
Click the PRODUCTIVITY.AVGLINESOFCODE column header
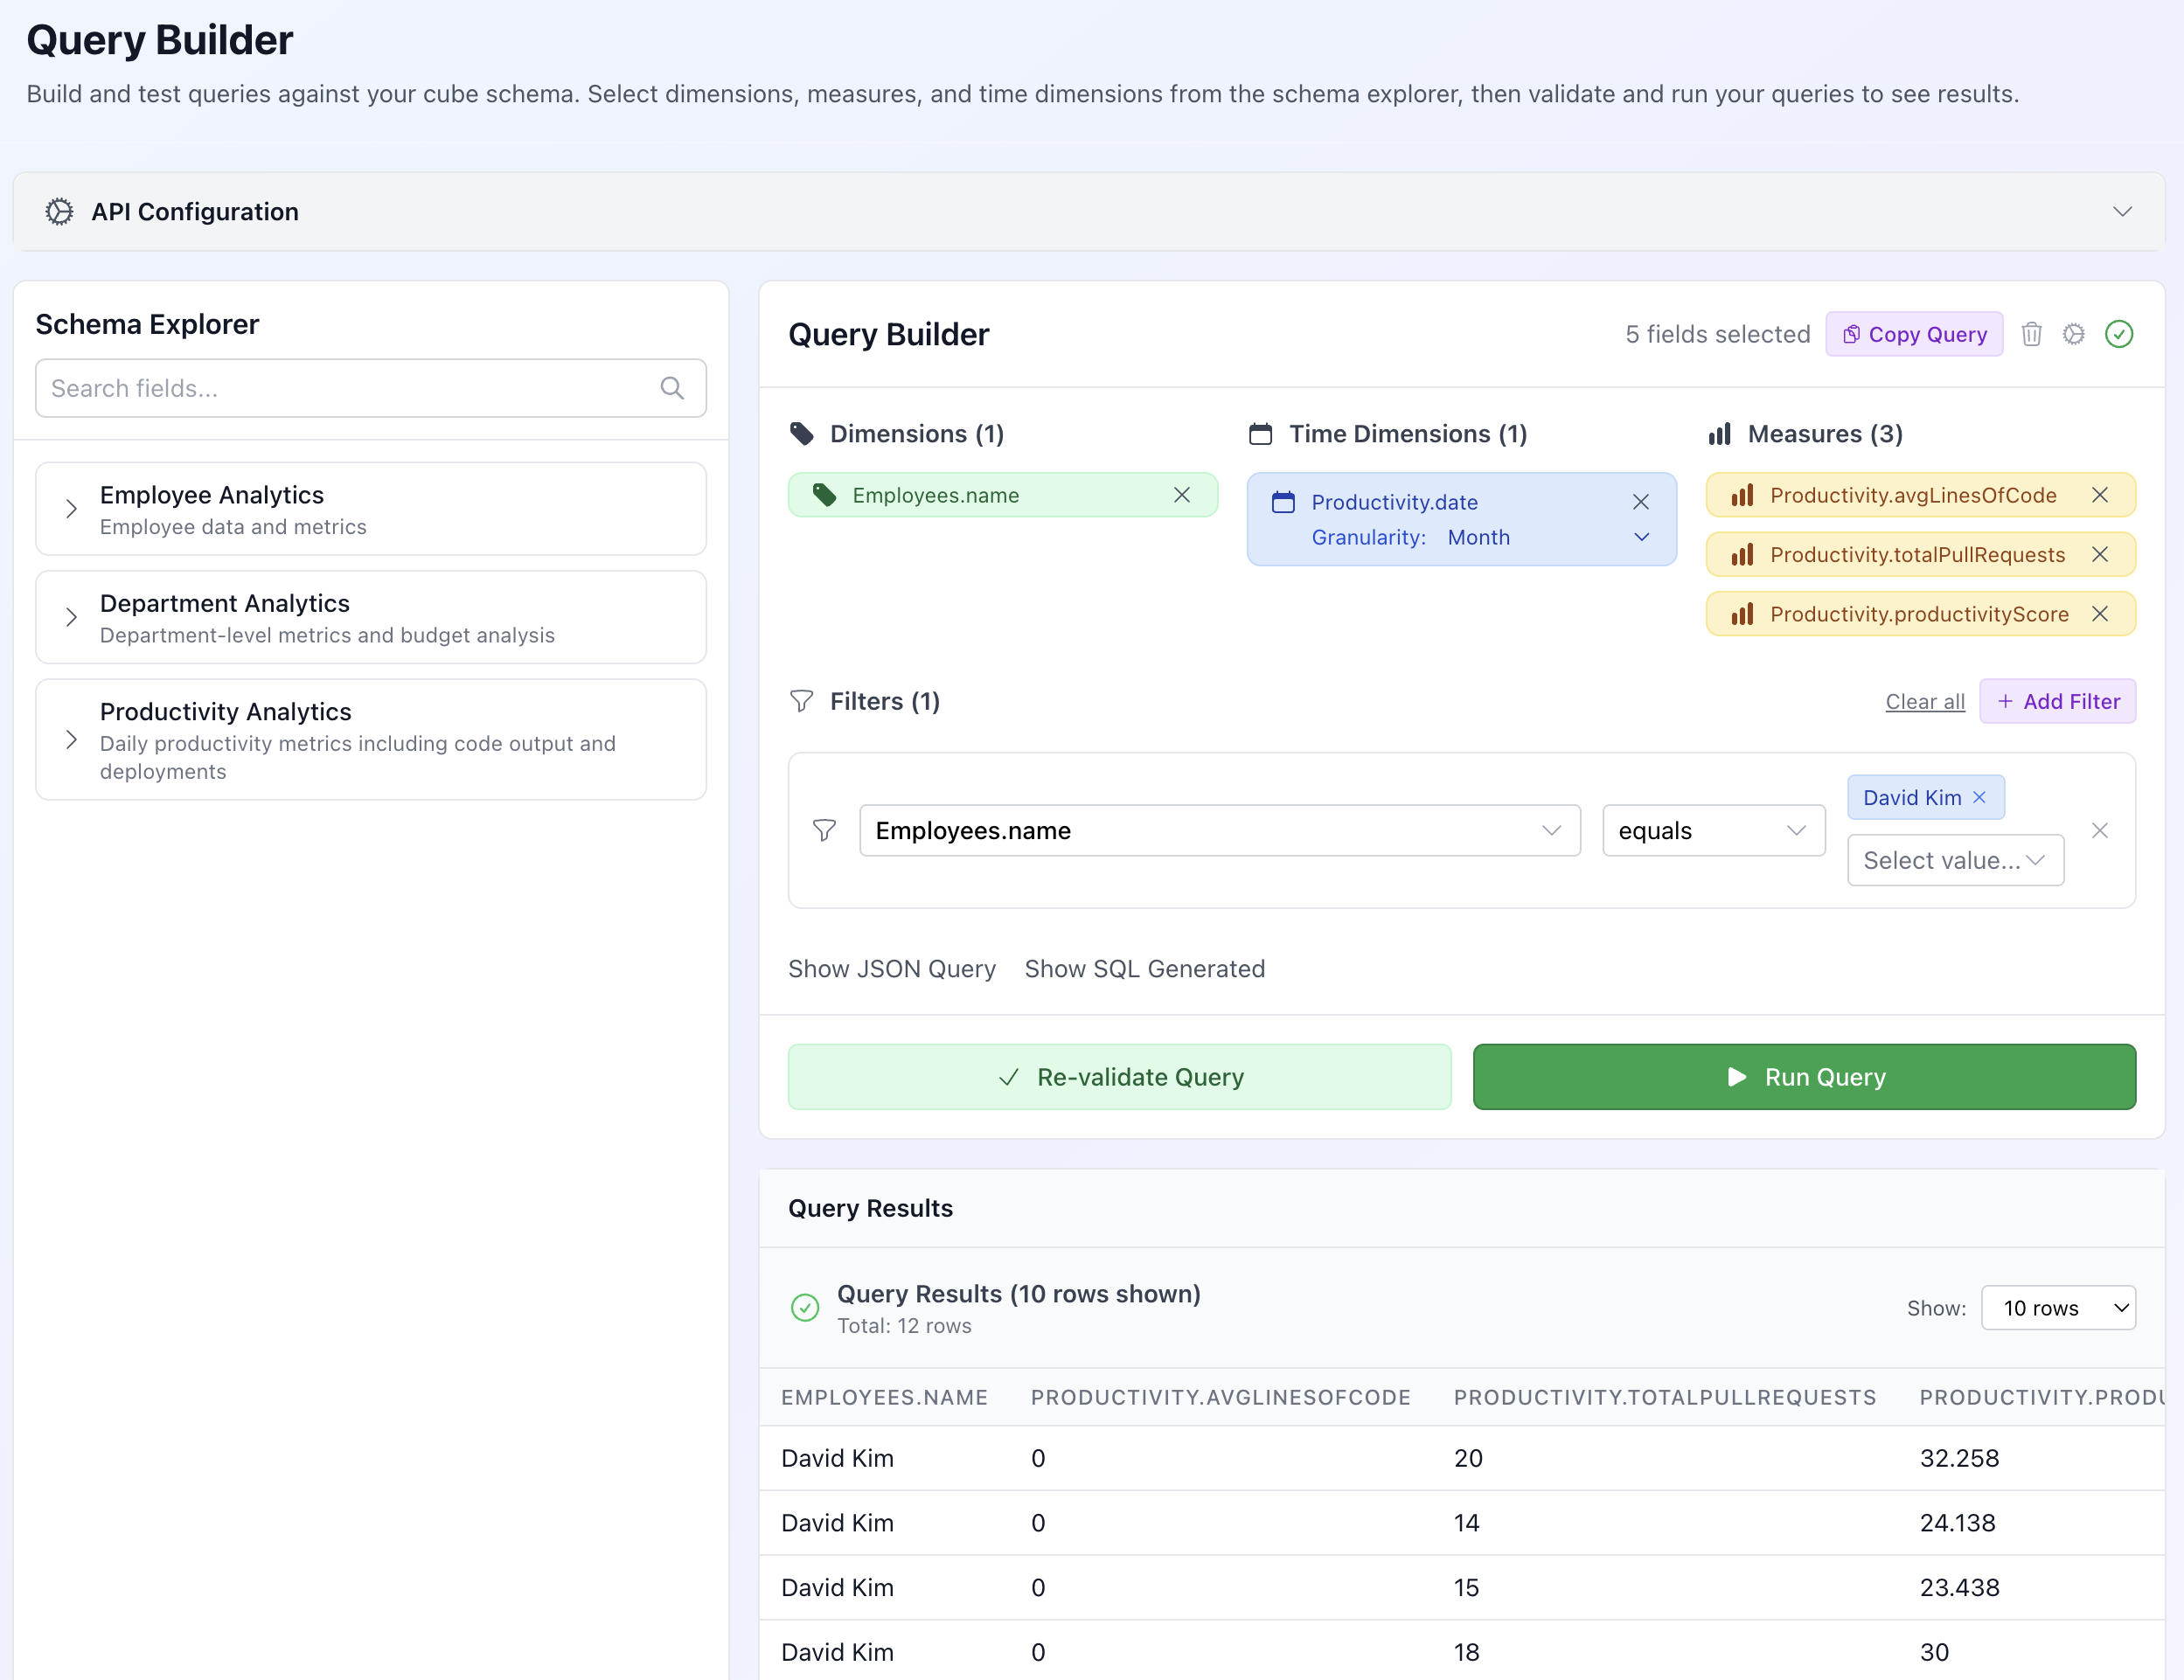coord(1221,1398)
